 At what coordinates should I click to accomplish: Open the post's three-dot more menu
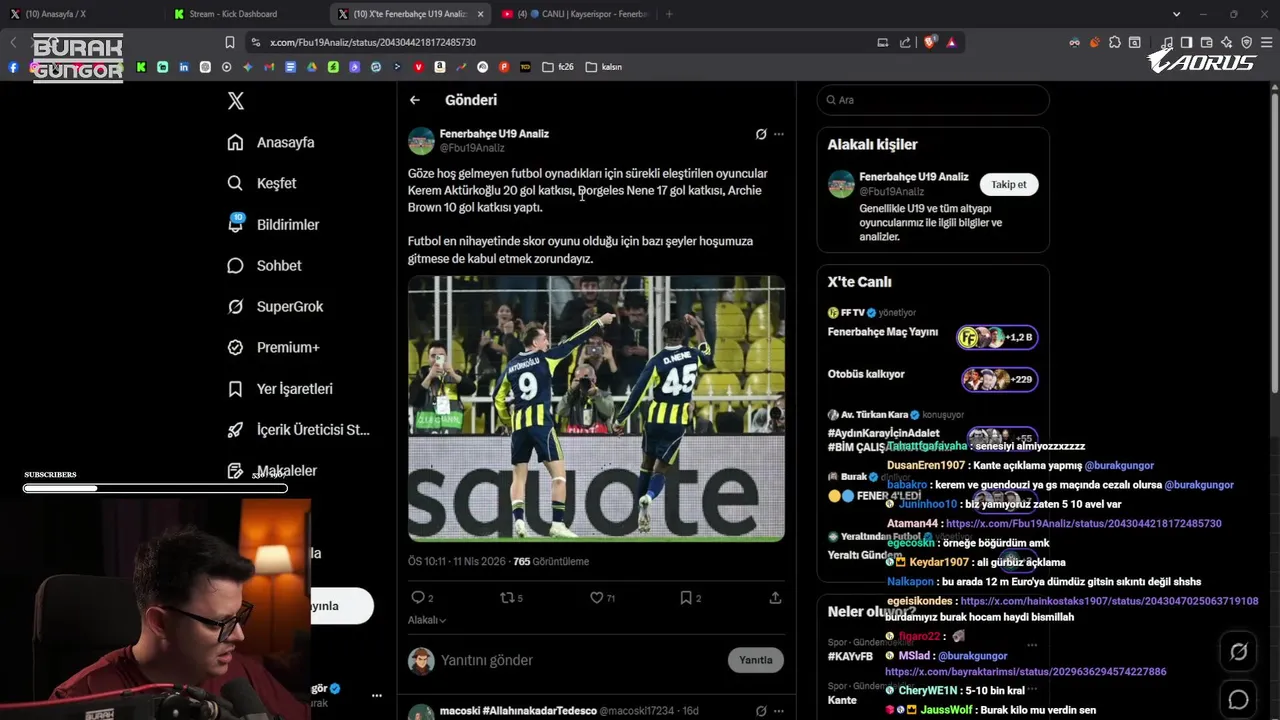[x=779, y=134]
